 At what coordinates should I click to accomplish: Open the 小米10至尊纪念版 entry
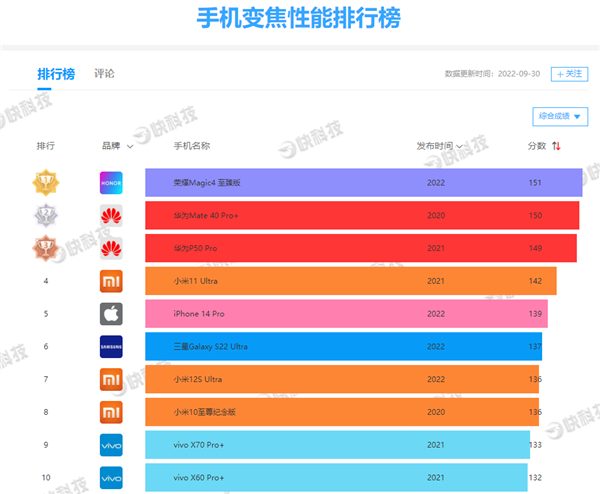click(342, 412)
